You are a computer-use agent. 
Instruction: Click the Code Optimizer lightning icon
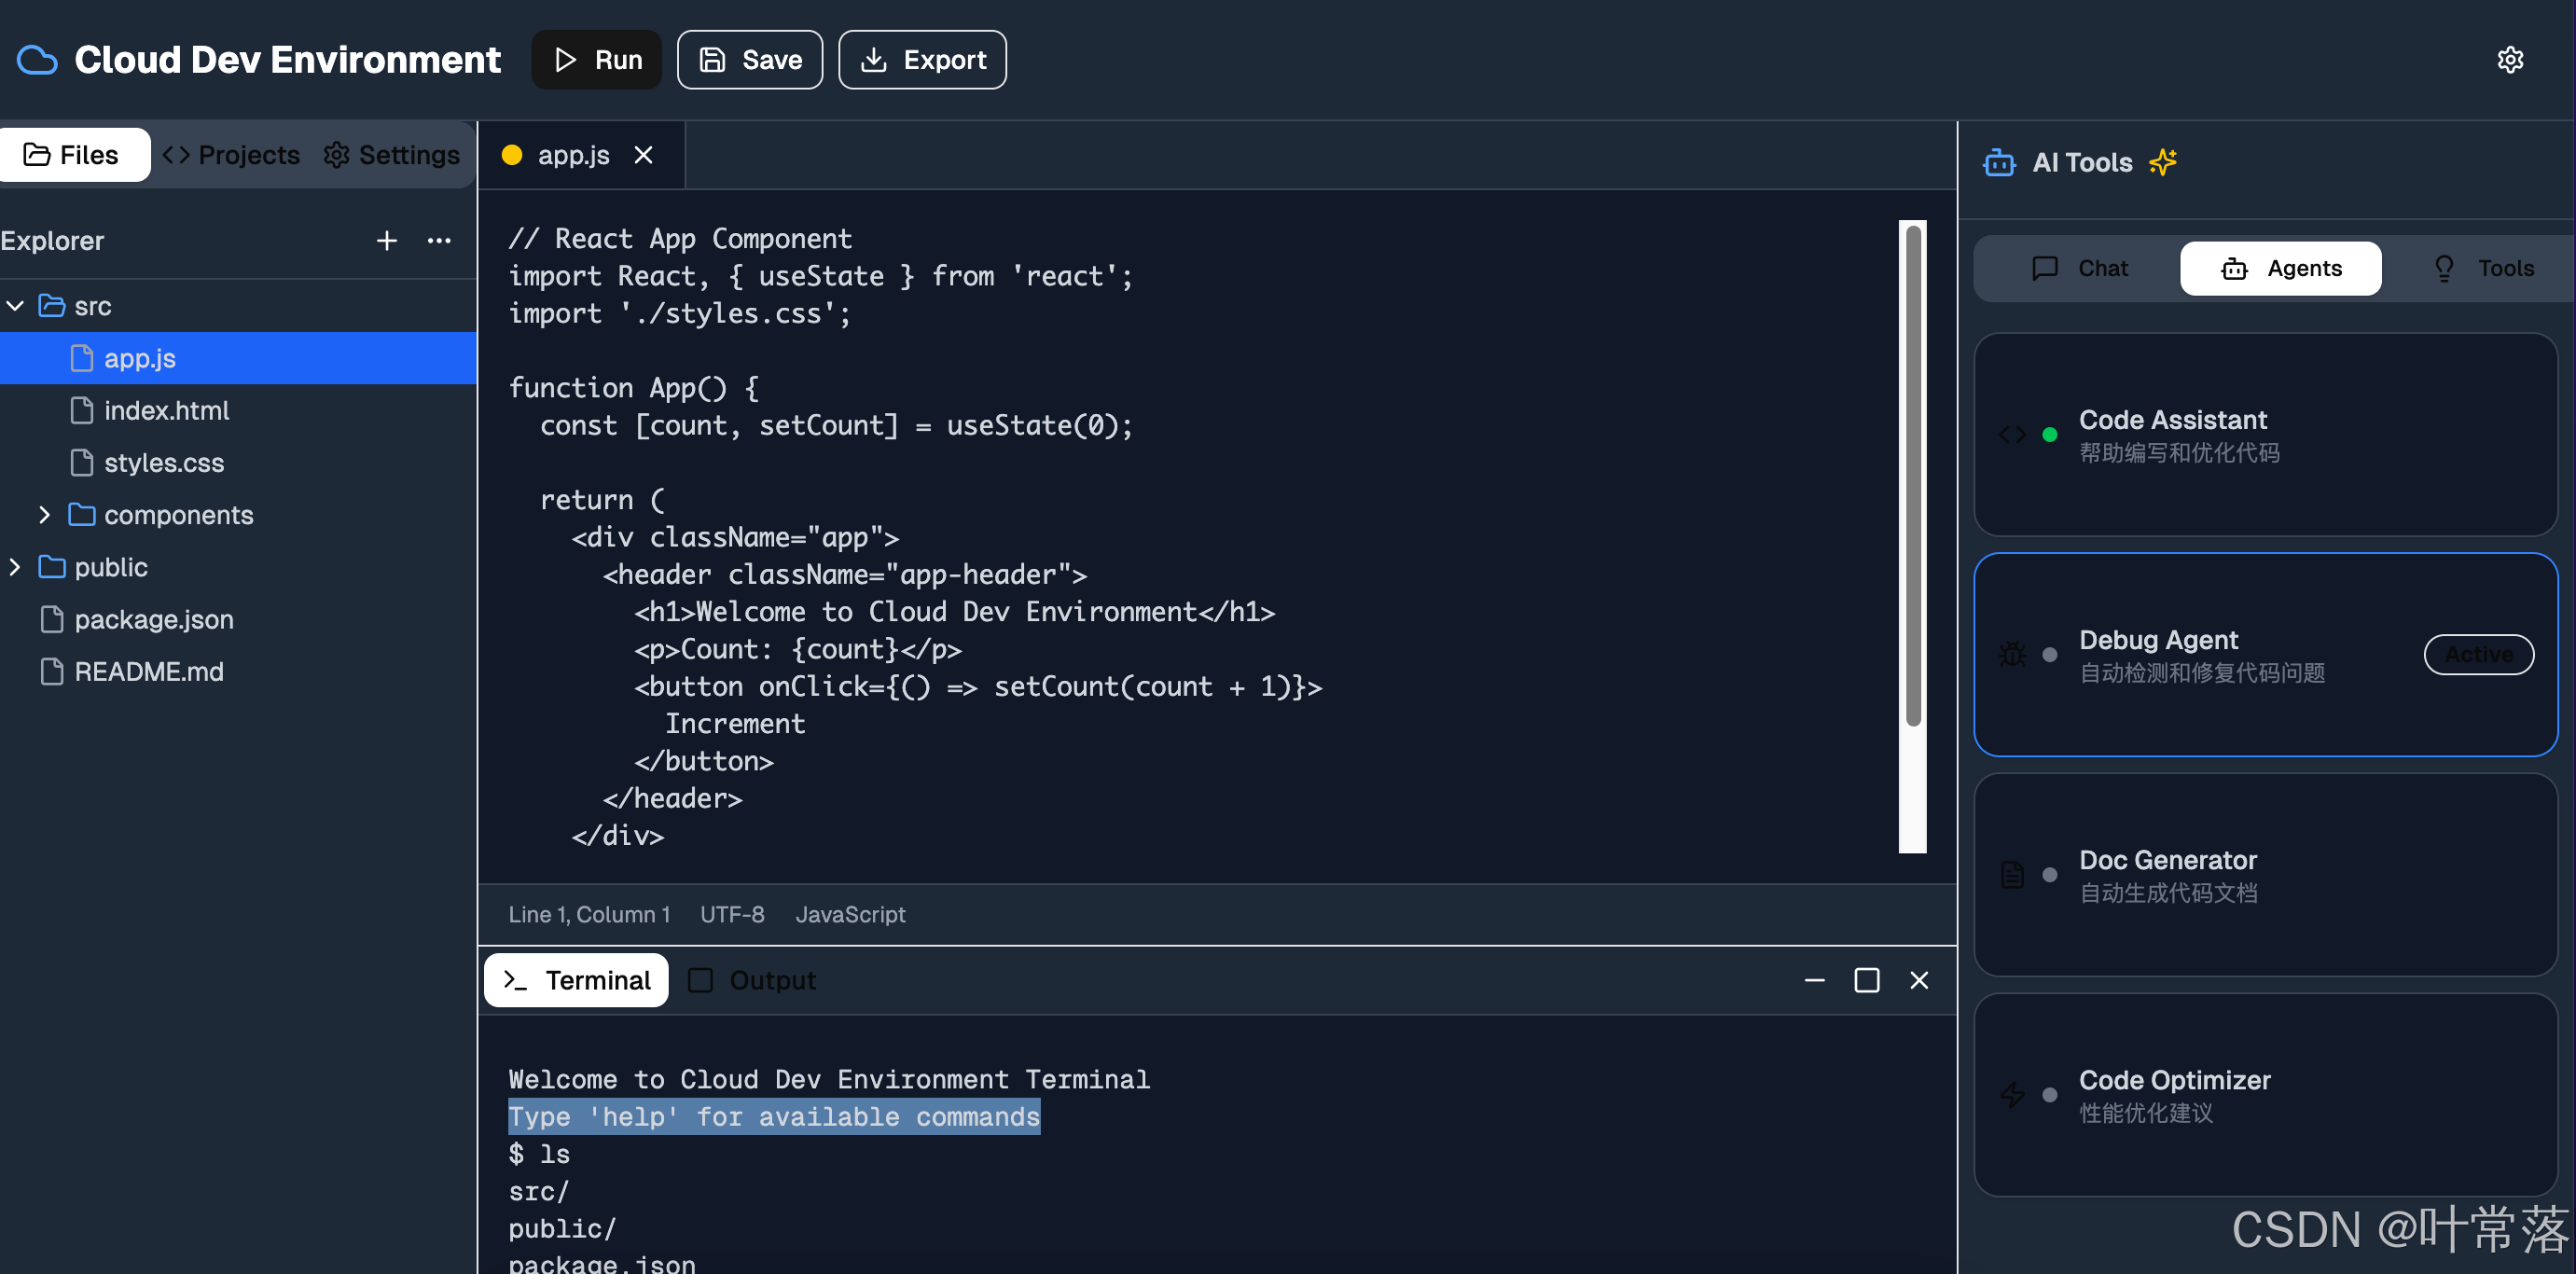[2012, 1095]
